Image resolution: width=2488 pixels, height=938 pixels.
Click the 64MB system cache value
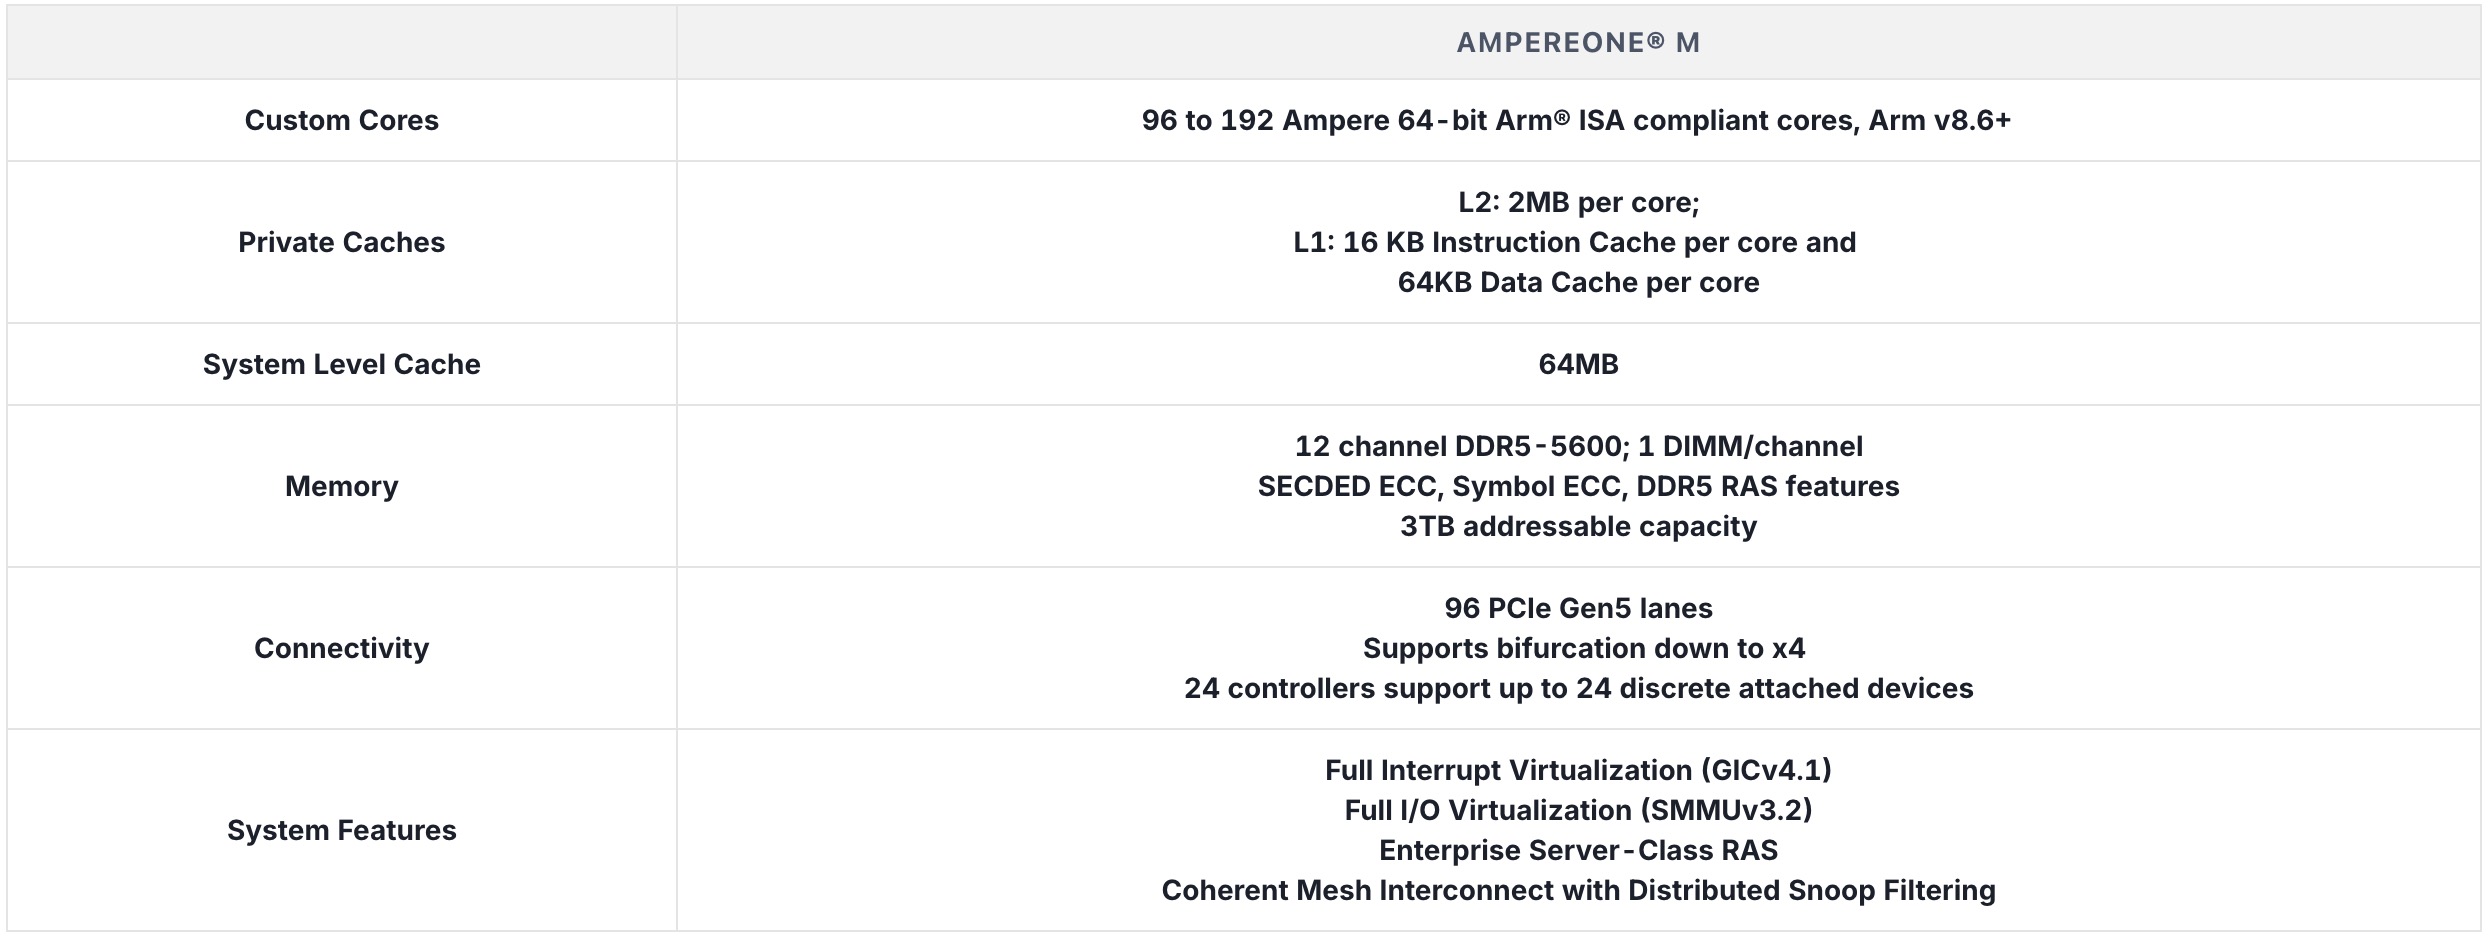click(x=1578, y=364)
